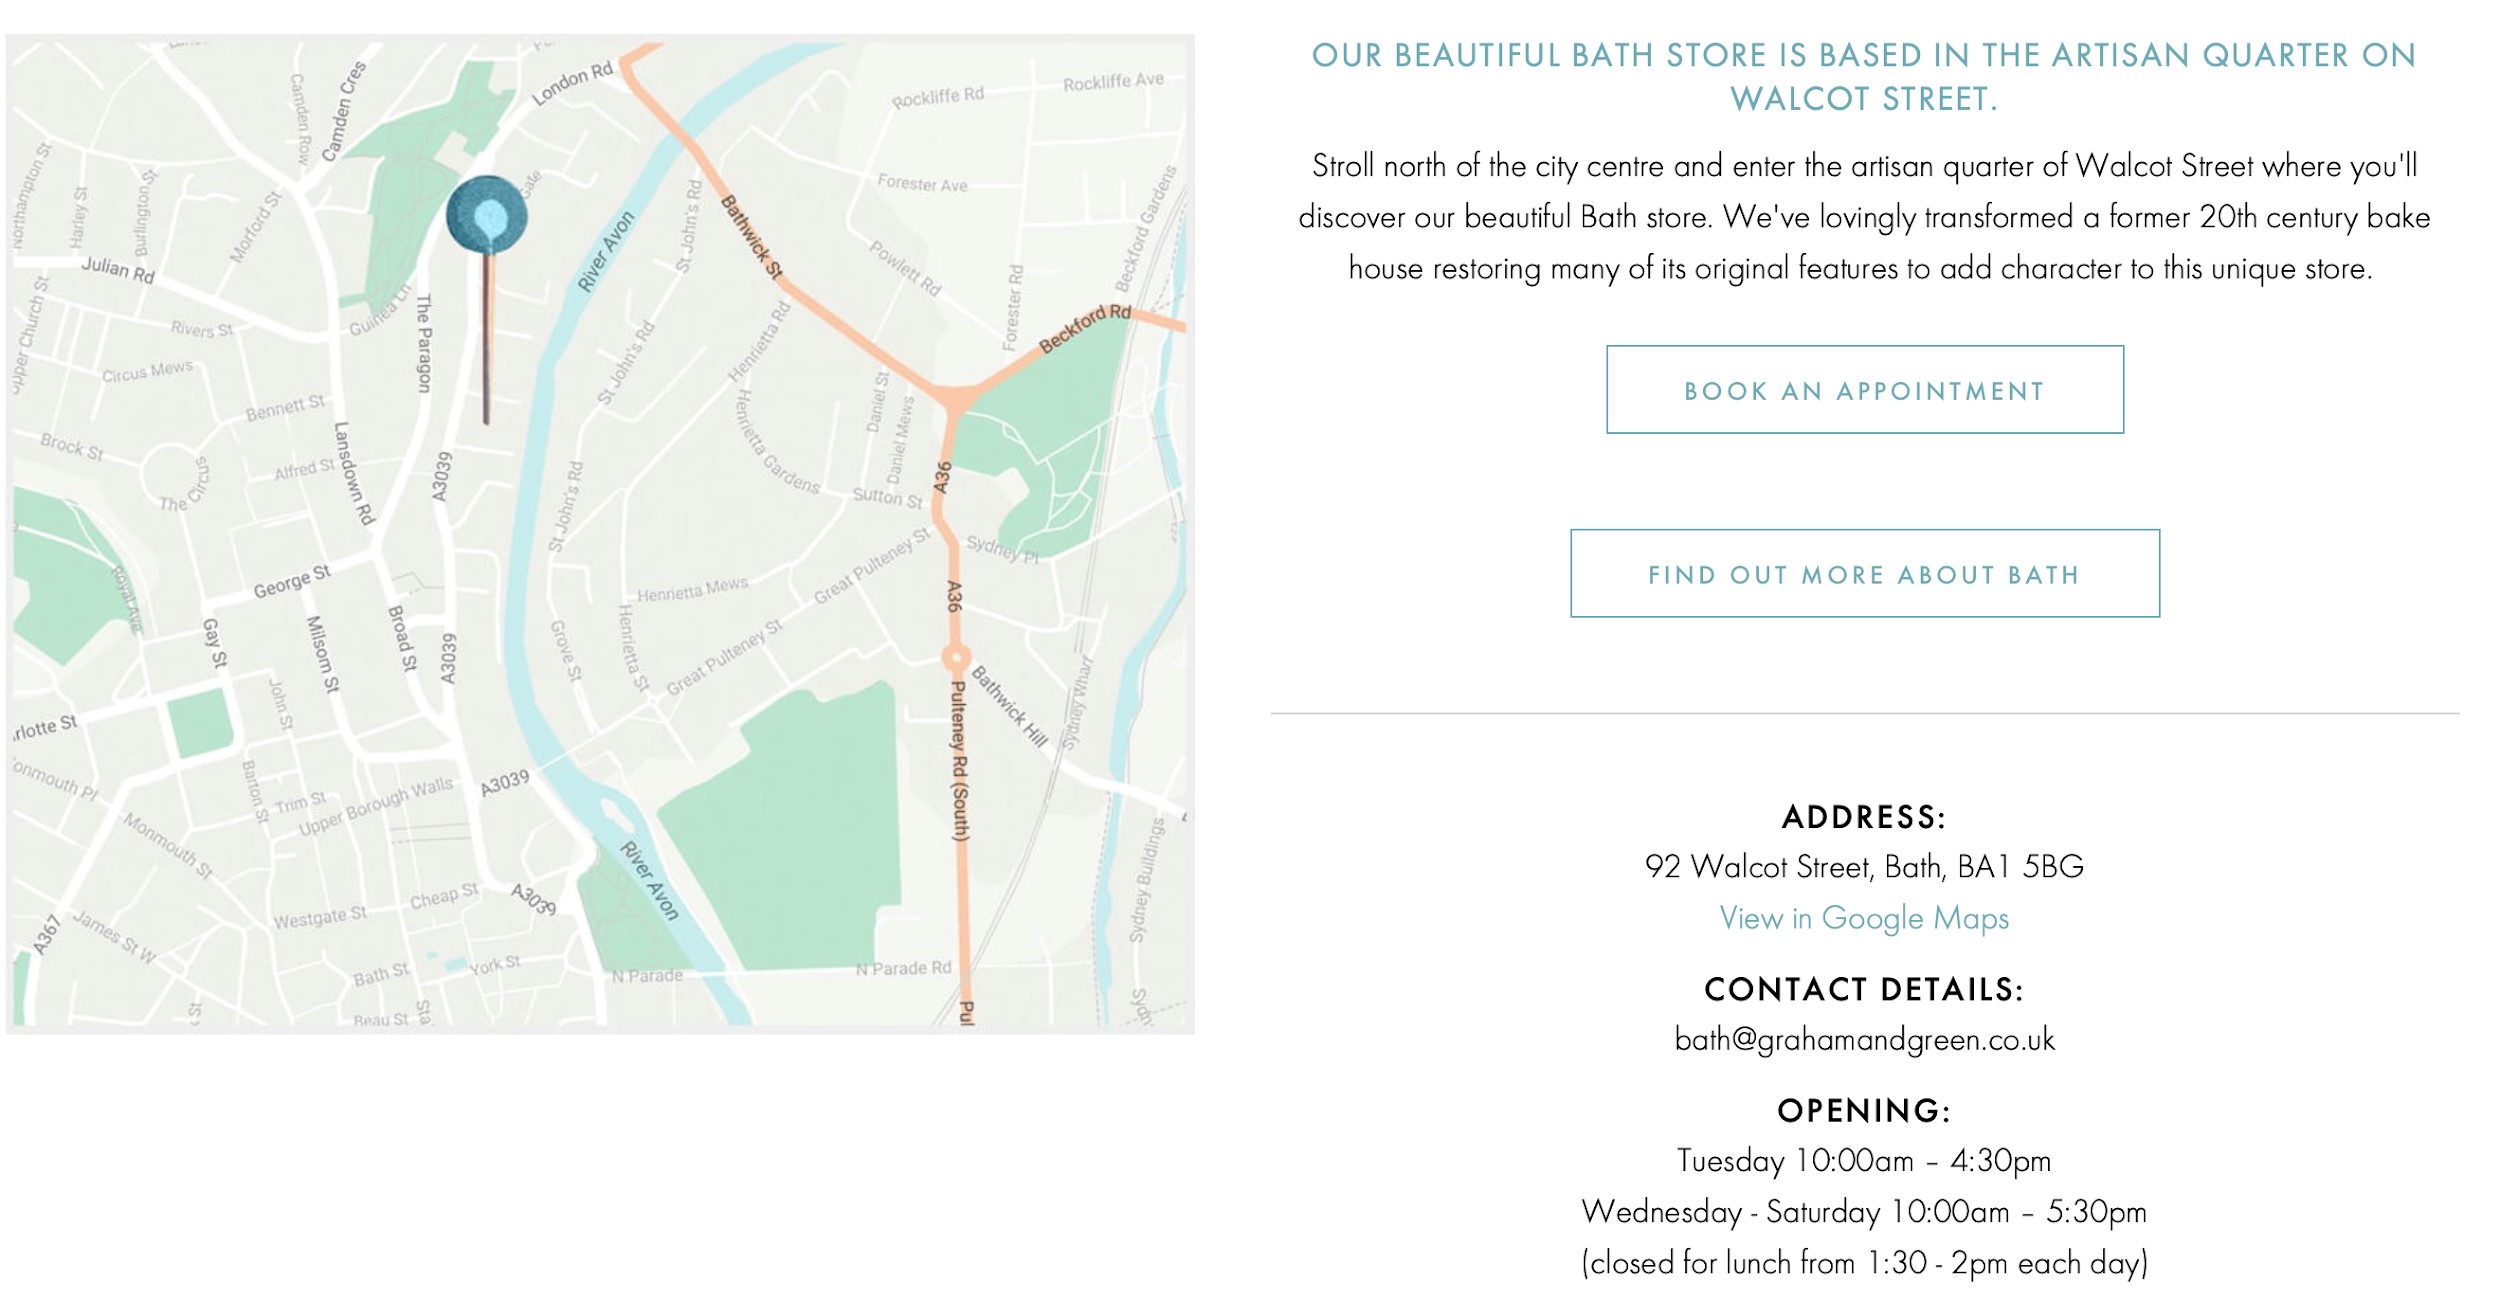Click the bath@grahamandgreen.co.uk email address
Screen dimensions: 2500x1300
pyautogui.click(x=1864, y=1040)
